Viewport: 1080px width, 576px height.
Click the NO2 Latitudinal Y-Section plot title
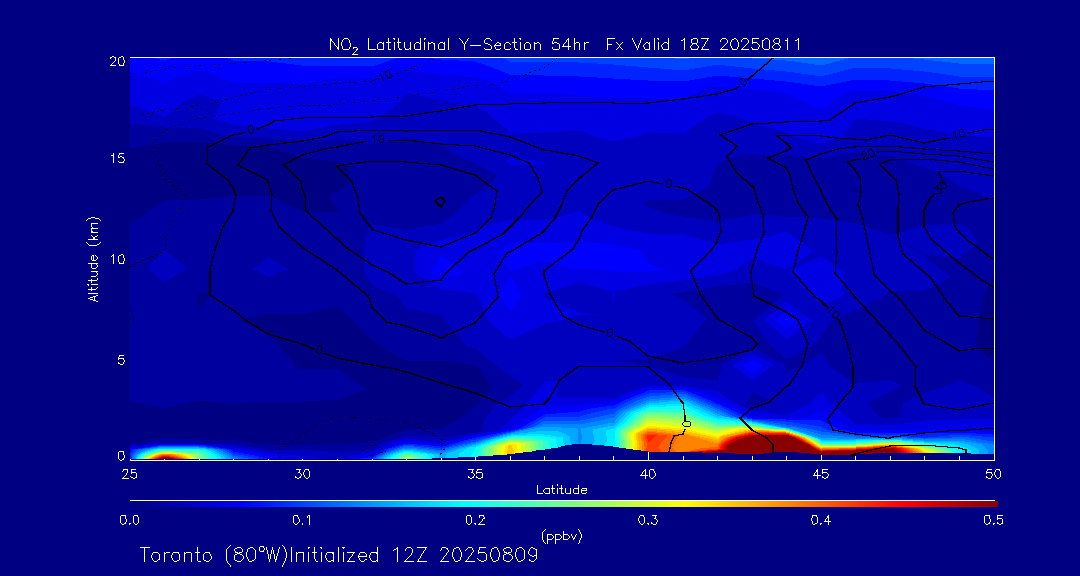pyautogui.click(x=564, y=44)
